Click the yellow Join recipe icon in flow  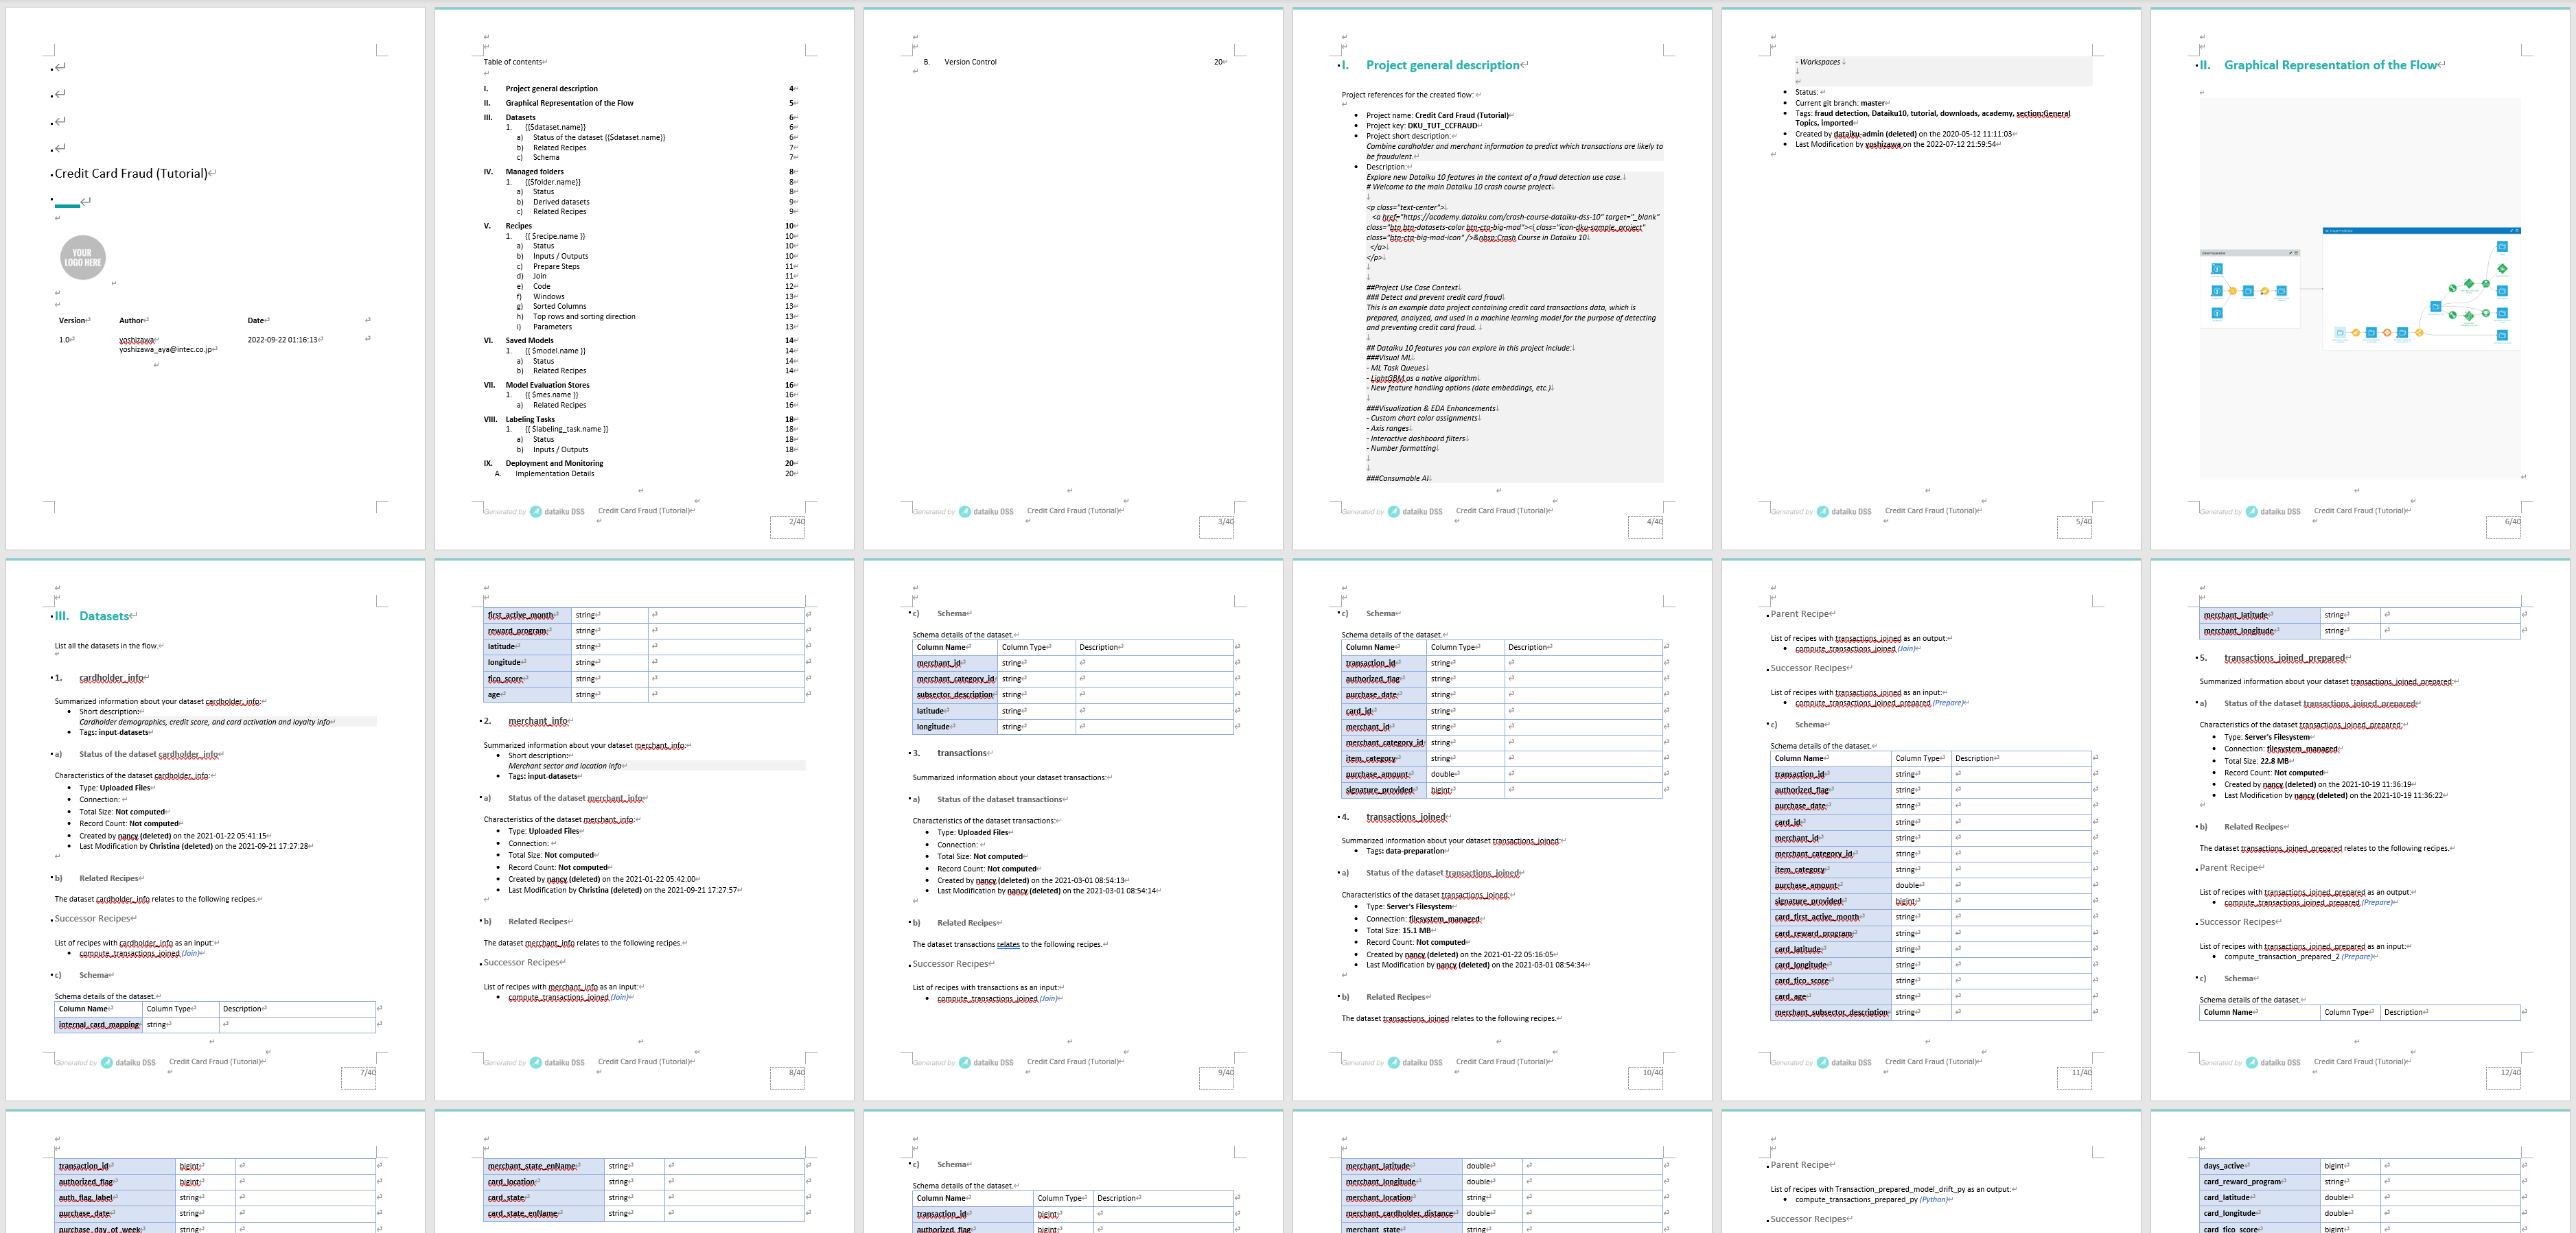coord(2233,291)
